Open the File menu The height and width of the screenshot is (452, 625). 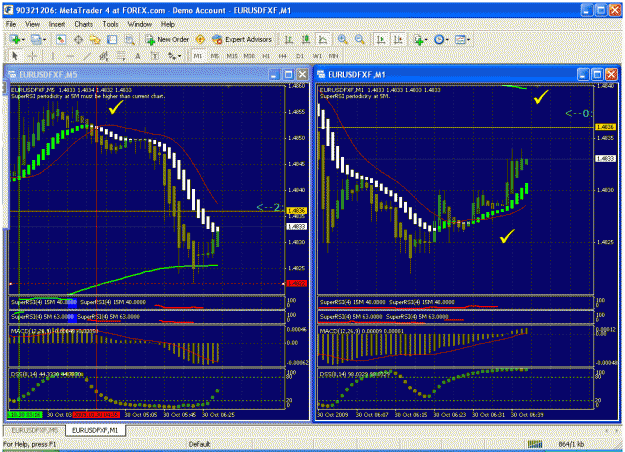tap(11, 24)
